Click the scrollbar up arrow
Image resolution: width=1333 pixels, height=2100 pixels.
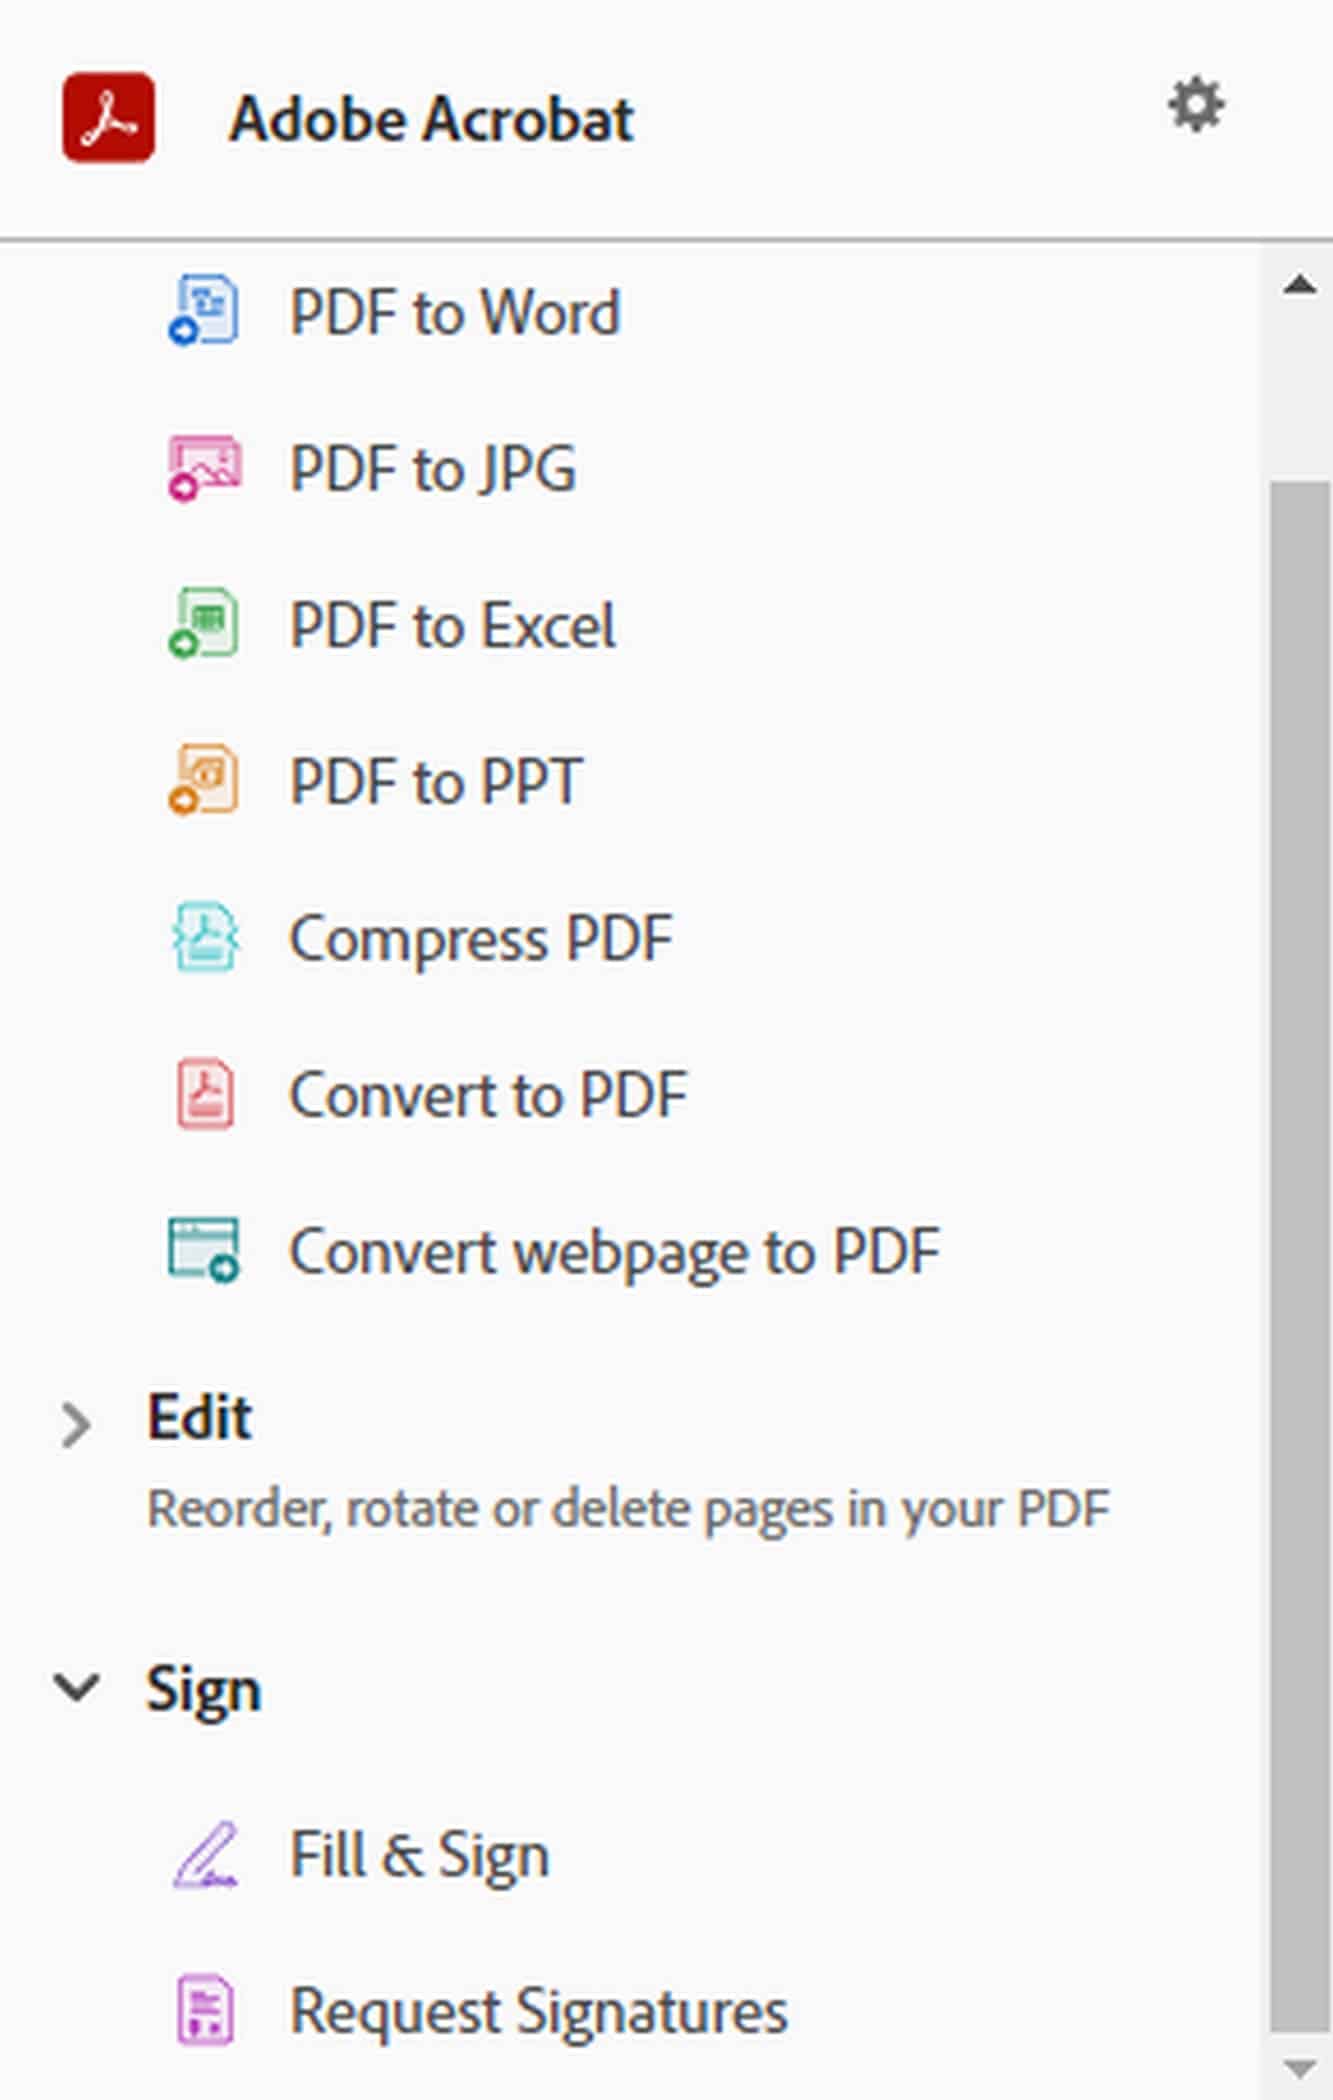(x=1299, y=285)
